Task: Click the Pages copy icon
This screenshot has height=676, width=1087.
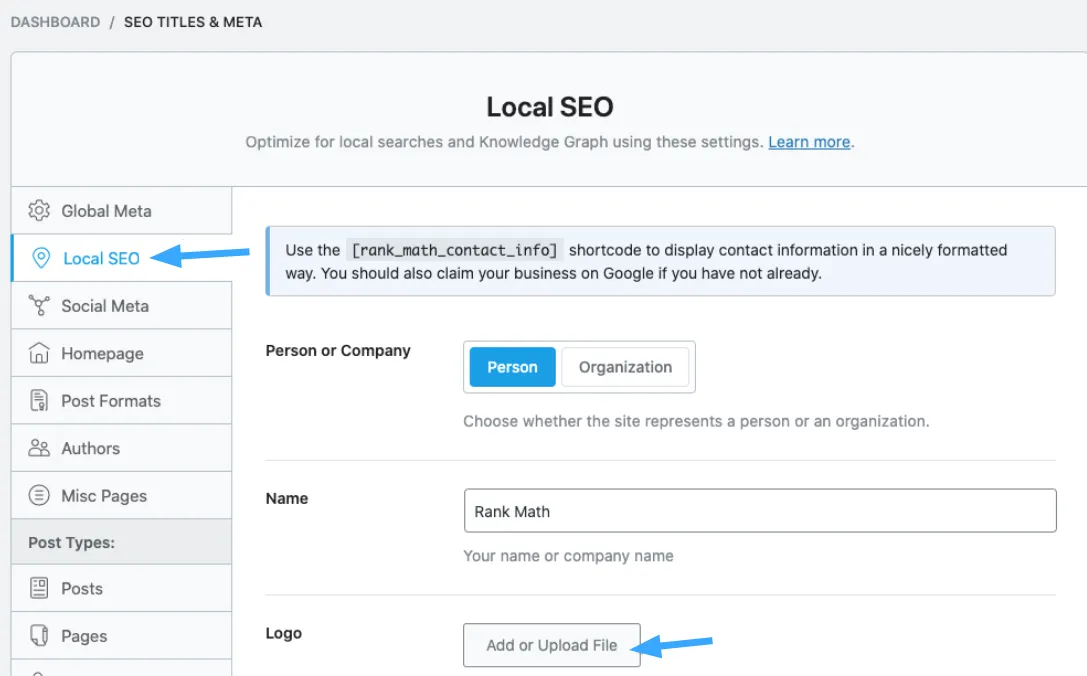Action: 39,635
